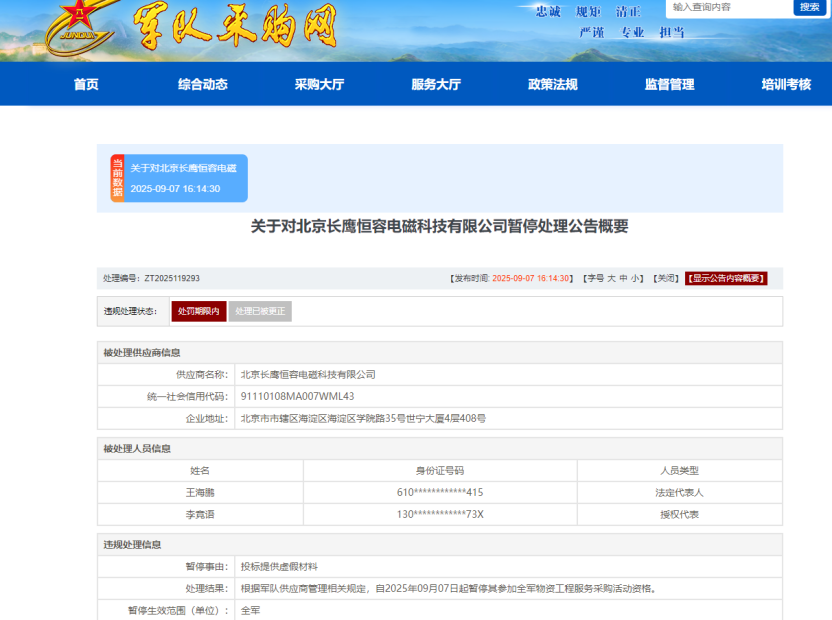This screenshot has height=620, width=832.
Task: Click the 法定代表人 cell
Action: [x=679, y=493]
